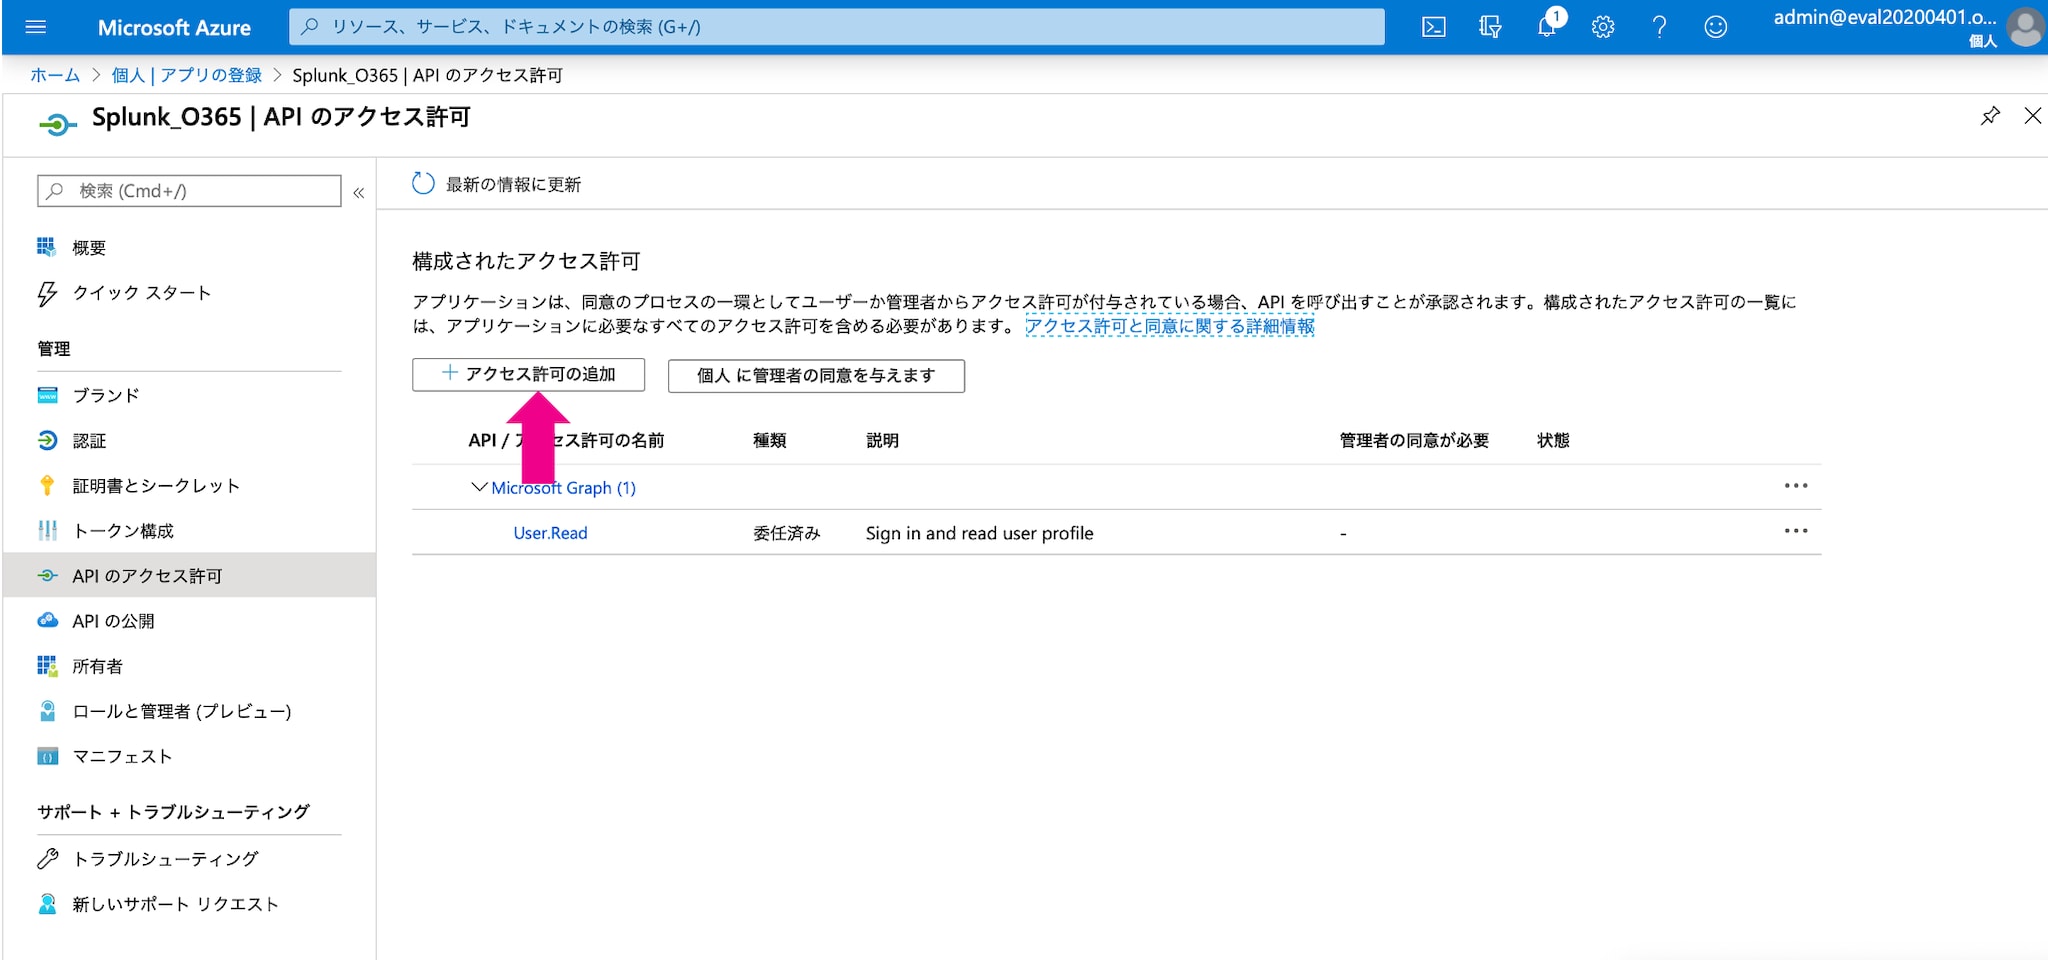Viewport: 2048px width, 960px height.
Task: Click the 状態 column header
Action: [x=1553, y=440]
